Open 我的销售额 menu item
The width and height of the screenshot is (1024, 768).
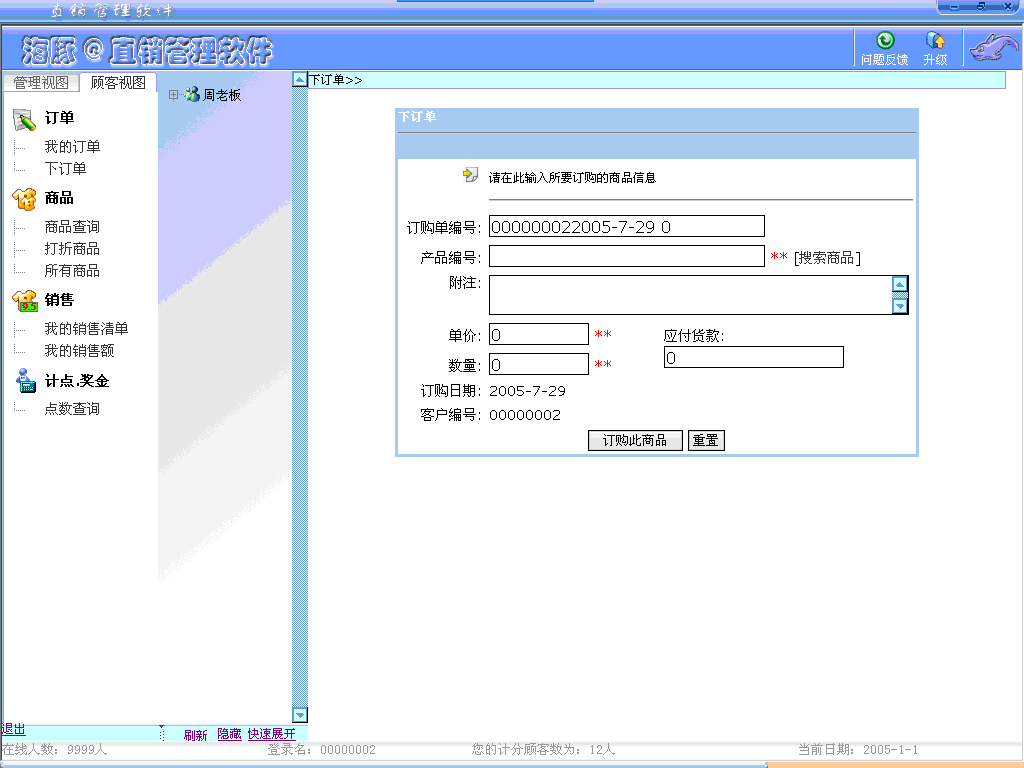(x=79, y=351)
